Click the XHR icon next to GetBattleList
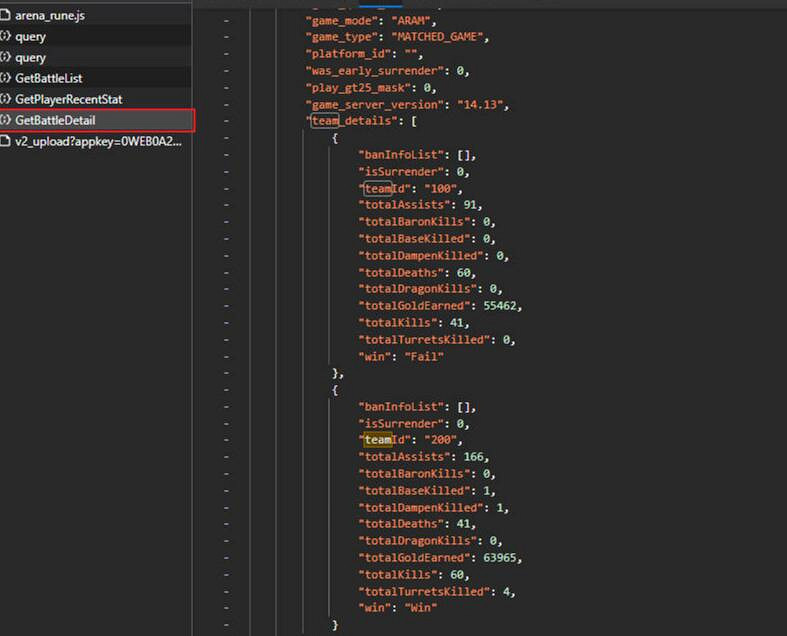Screen dimensions: 787x636 [7, 79]
